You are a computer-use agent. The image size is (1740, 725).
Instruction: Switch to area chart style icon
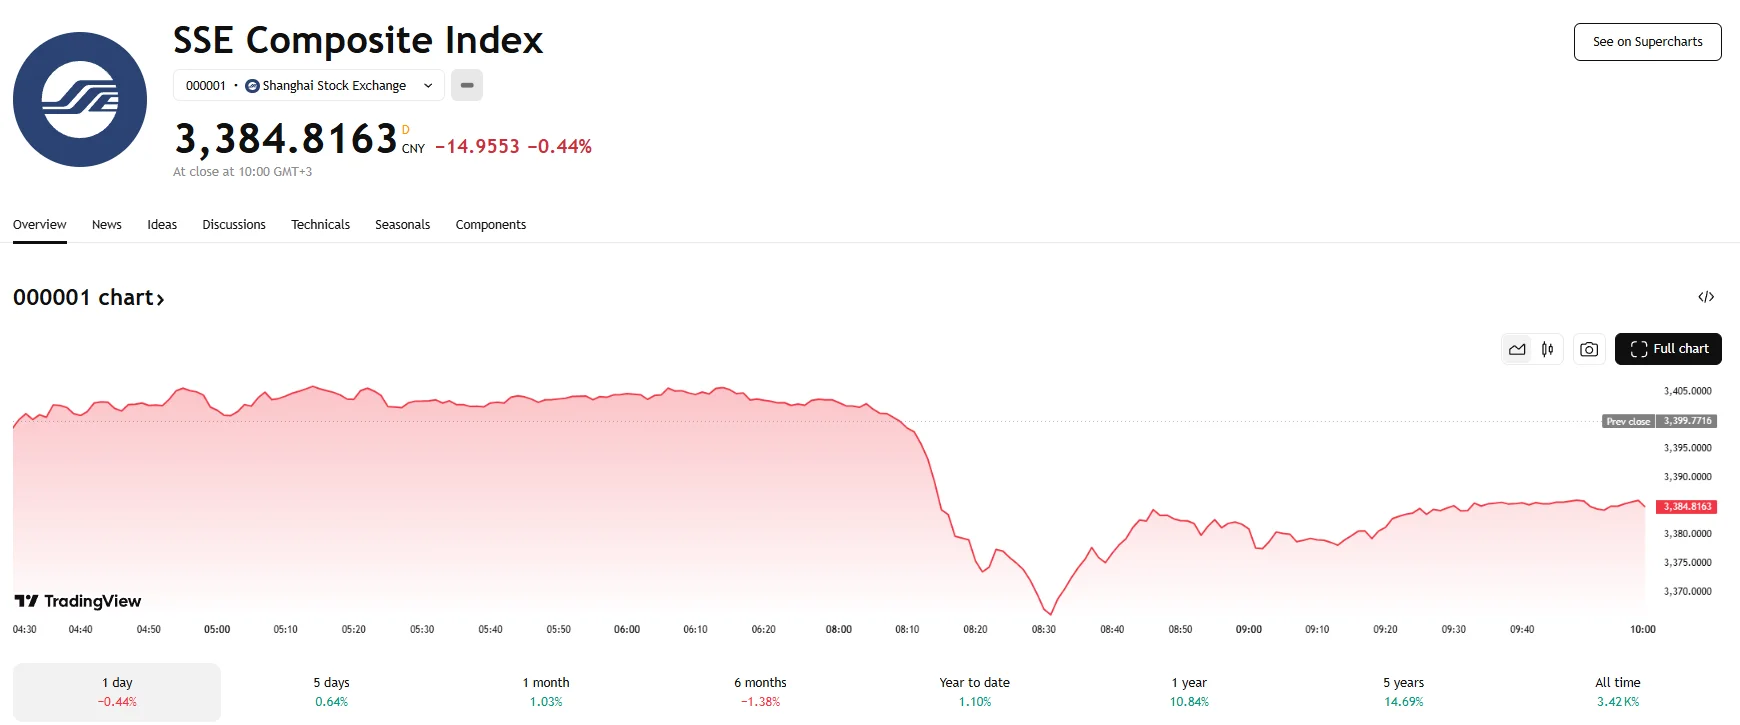(x=1517, y=349)
